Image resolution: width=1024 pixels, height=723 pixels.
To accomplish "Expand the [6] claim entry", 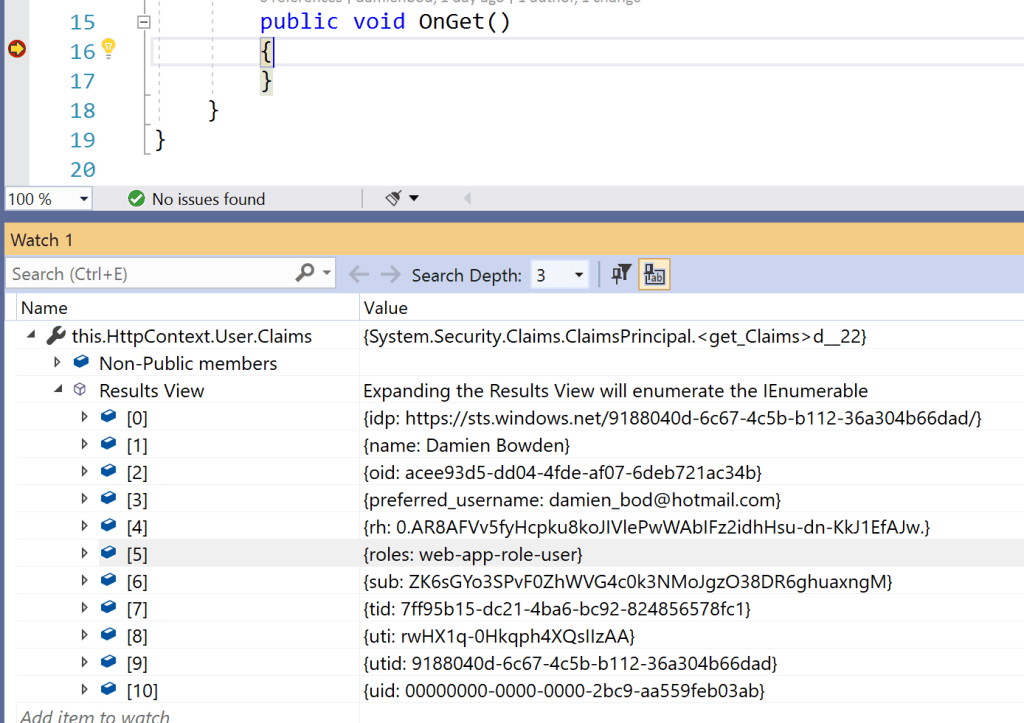I will pos(84,580).
